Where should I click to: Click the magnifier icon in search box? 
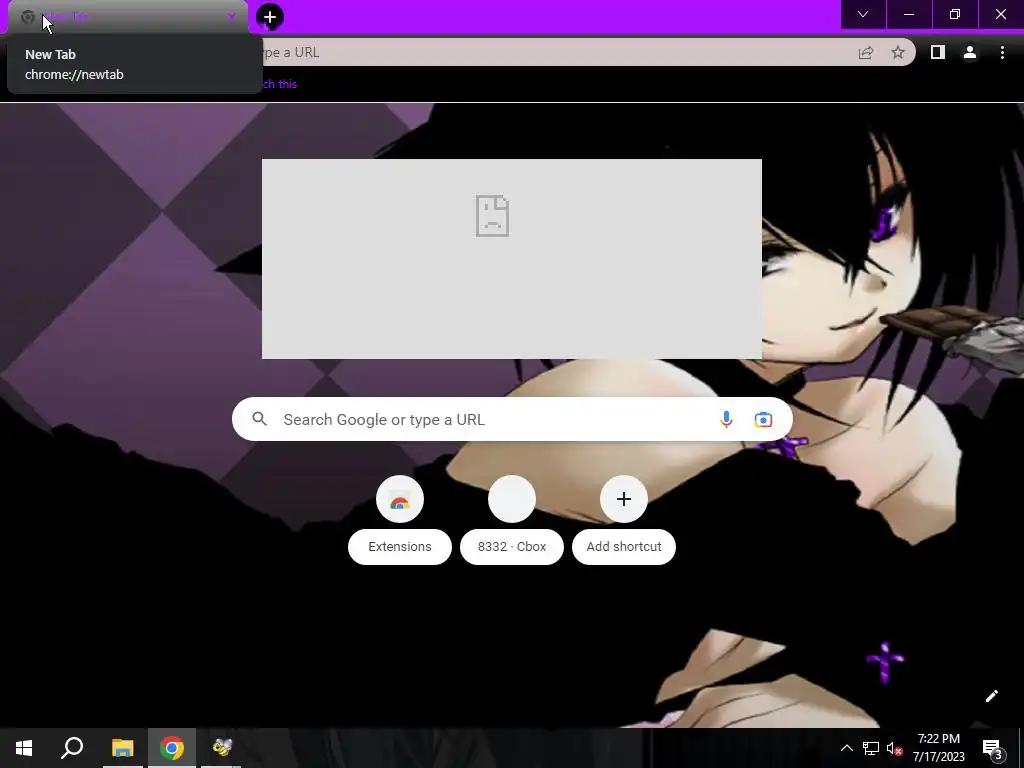(x=259, y=419)
